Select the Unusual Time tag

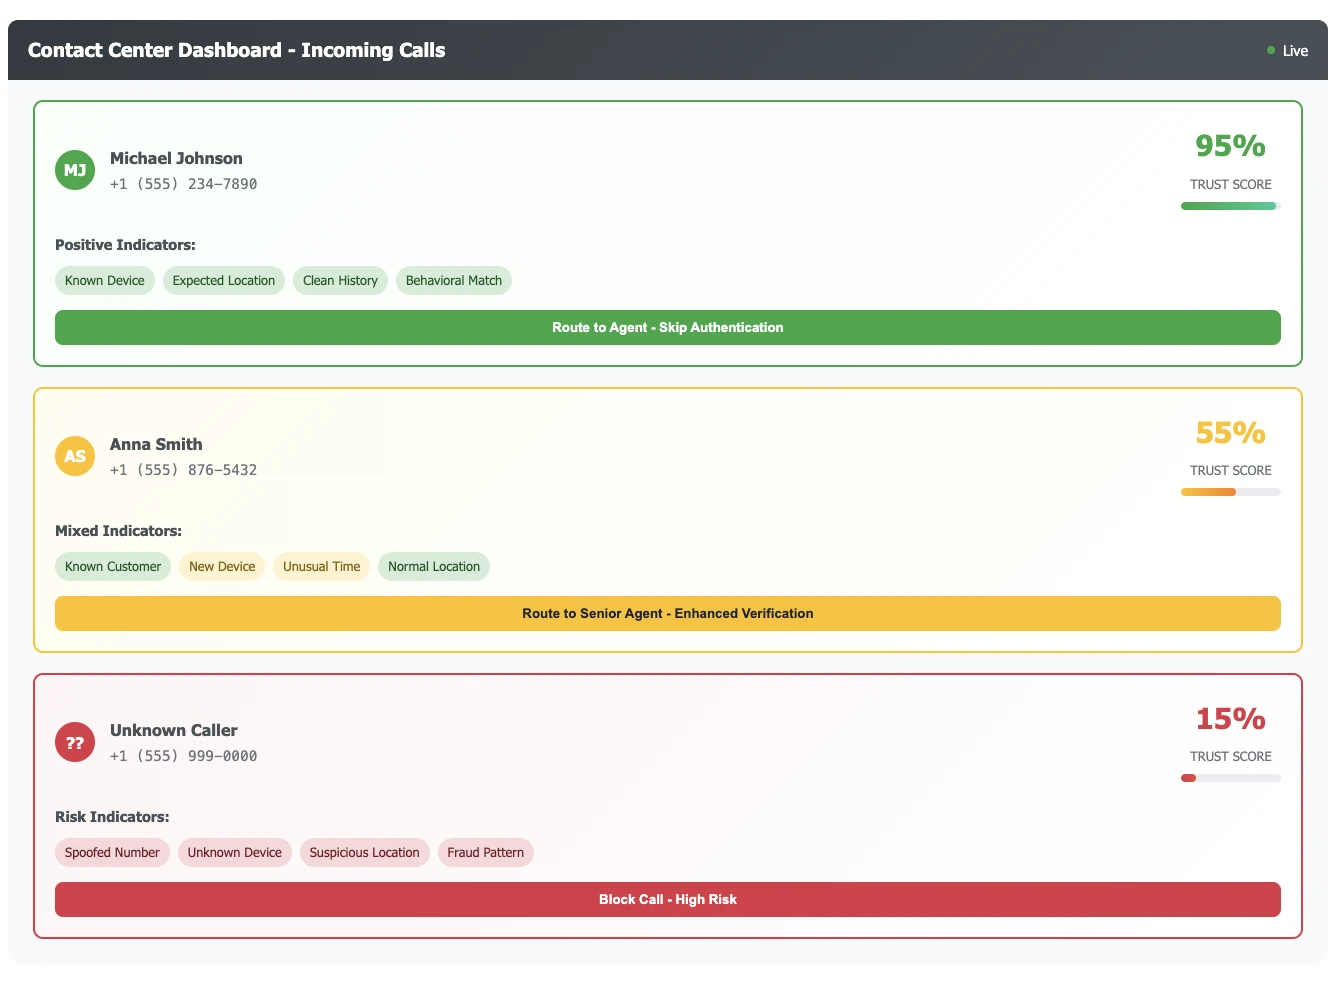point(321,567)
